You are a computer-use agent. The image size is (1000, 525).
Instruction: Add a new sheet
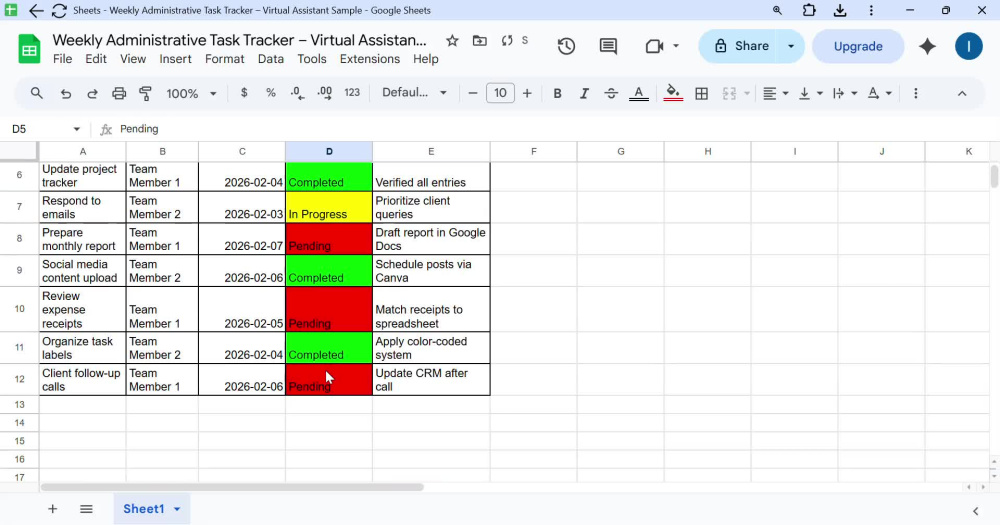[52, 509]
